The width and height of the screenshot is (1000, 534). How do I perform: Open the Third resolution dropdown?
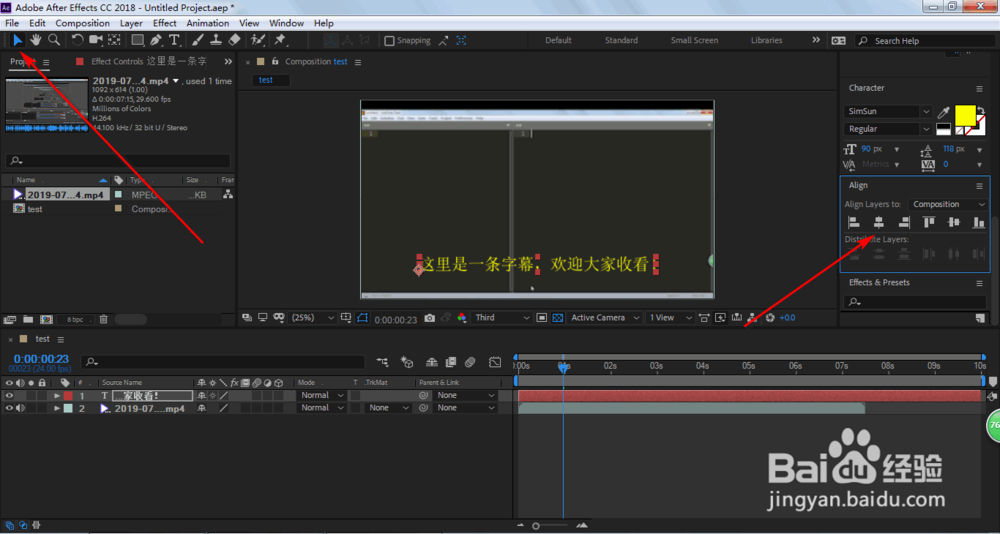(502, 318)
